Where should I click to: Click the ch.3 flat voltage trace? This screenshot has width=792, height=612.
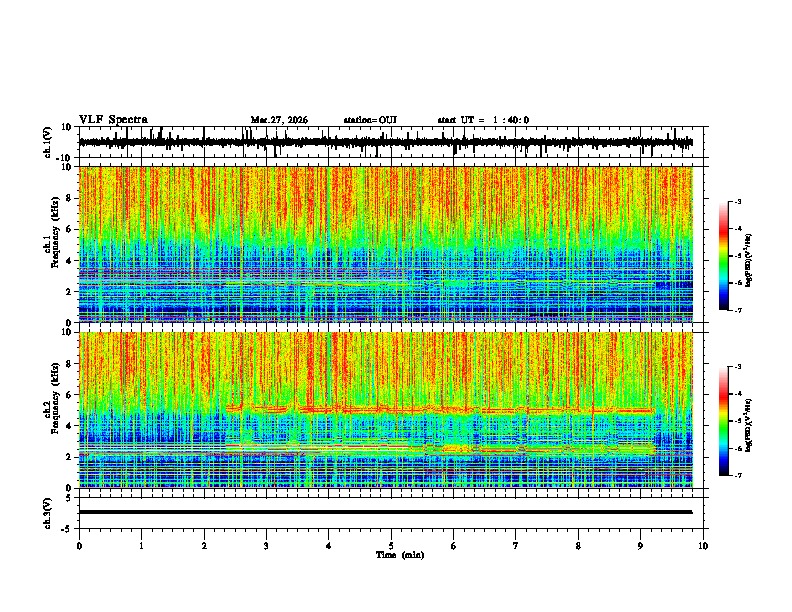385,512
